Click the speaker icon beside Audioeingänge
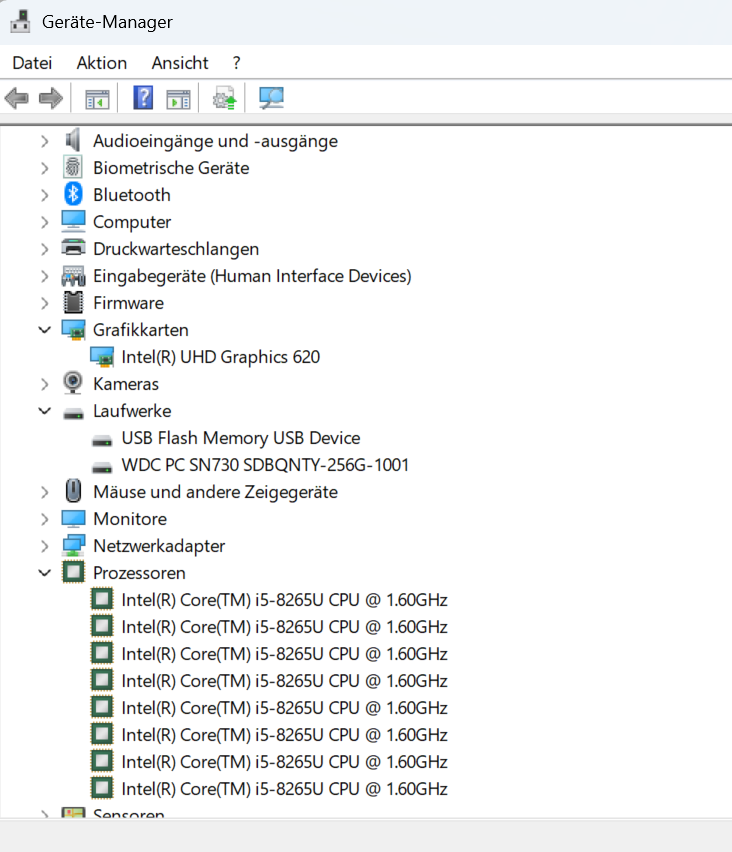The height and width of the screenshot is (852, 732). tap(73, 141)
